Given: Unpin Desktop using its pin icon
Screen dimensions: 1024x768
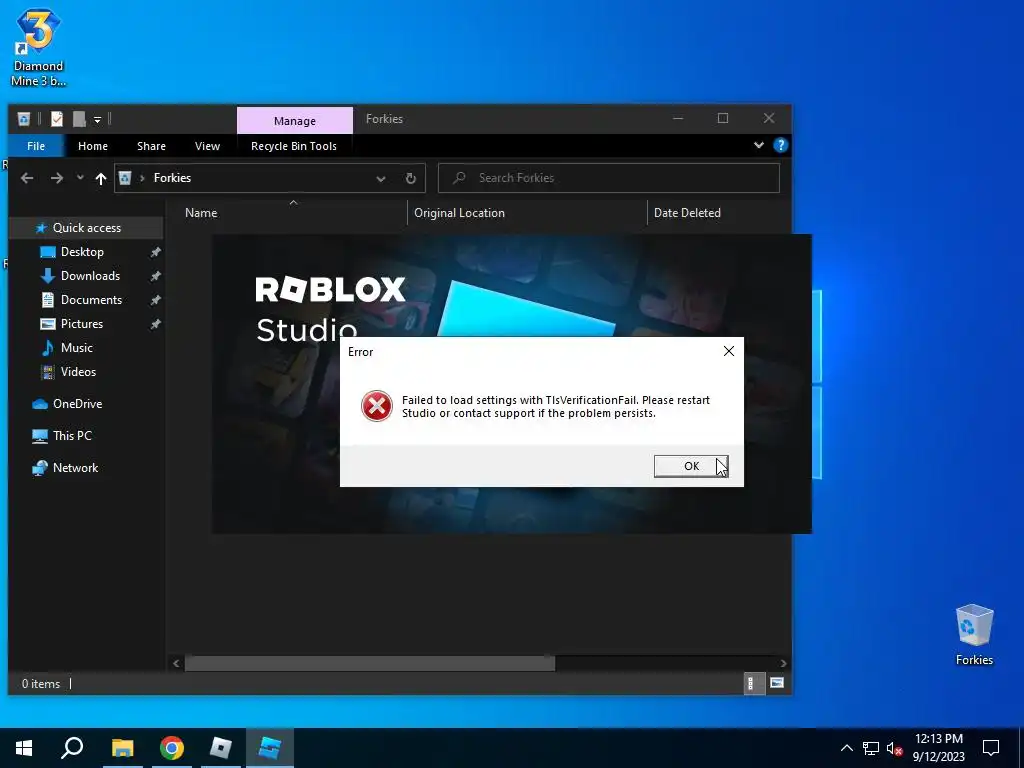Looking at the screenshot, I should point(155,252).
